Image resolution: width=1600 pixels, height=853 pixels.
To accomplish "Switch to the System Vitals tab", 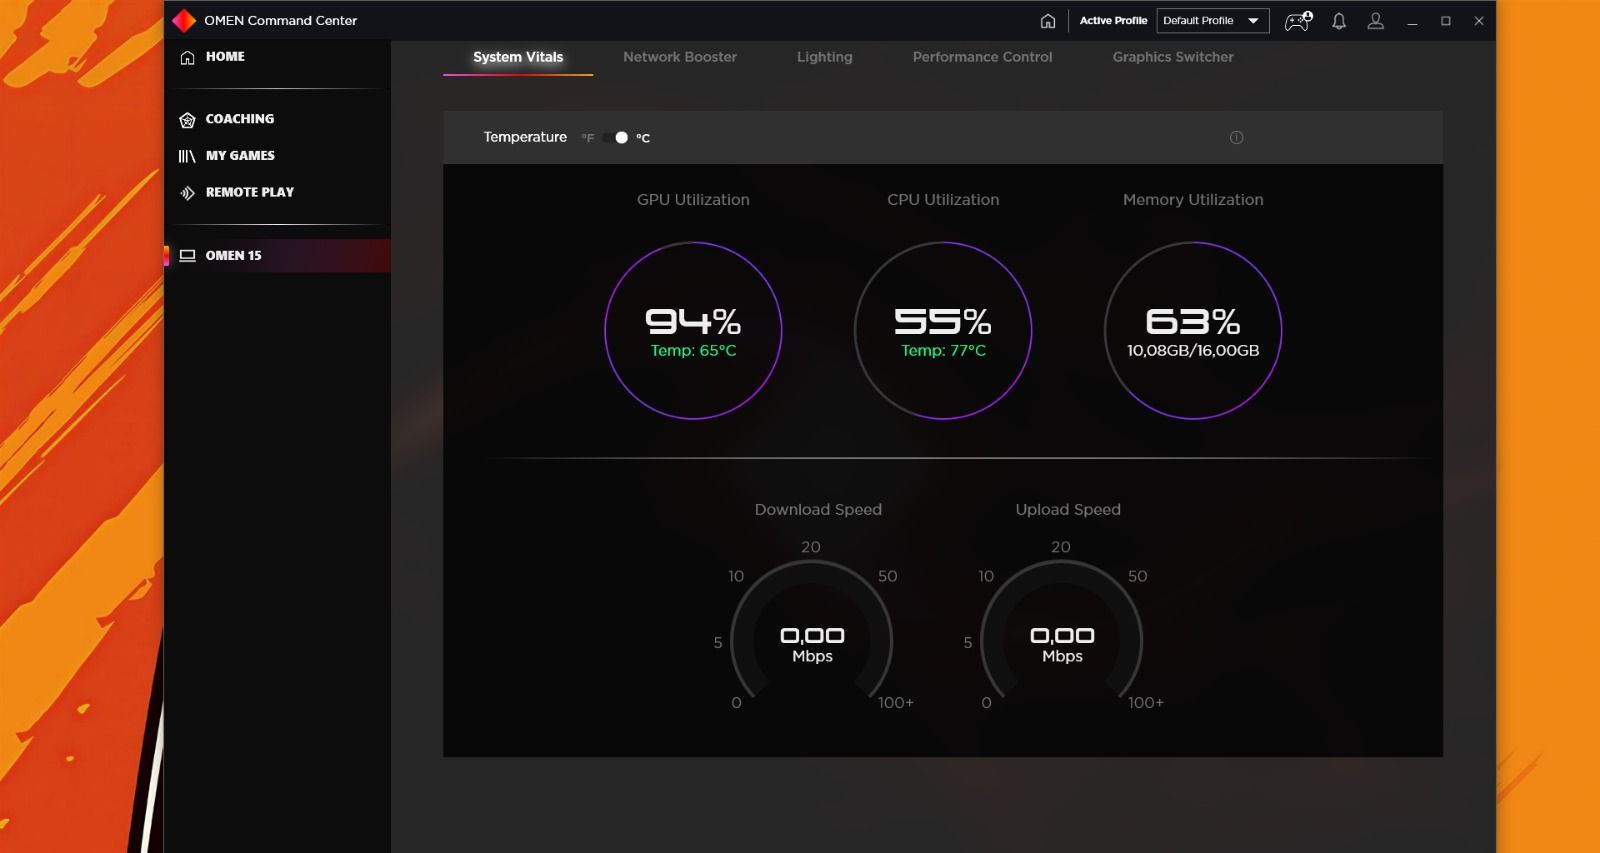I will pos(518,57).
